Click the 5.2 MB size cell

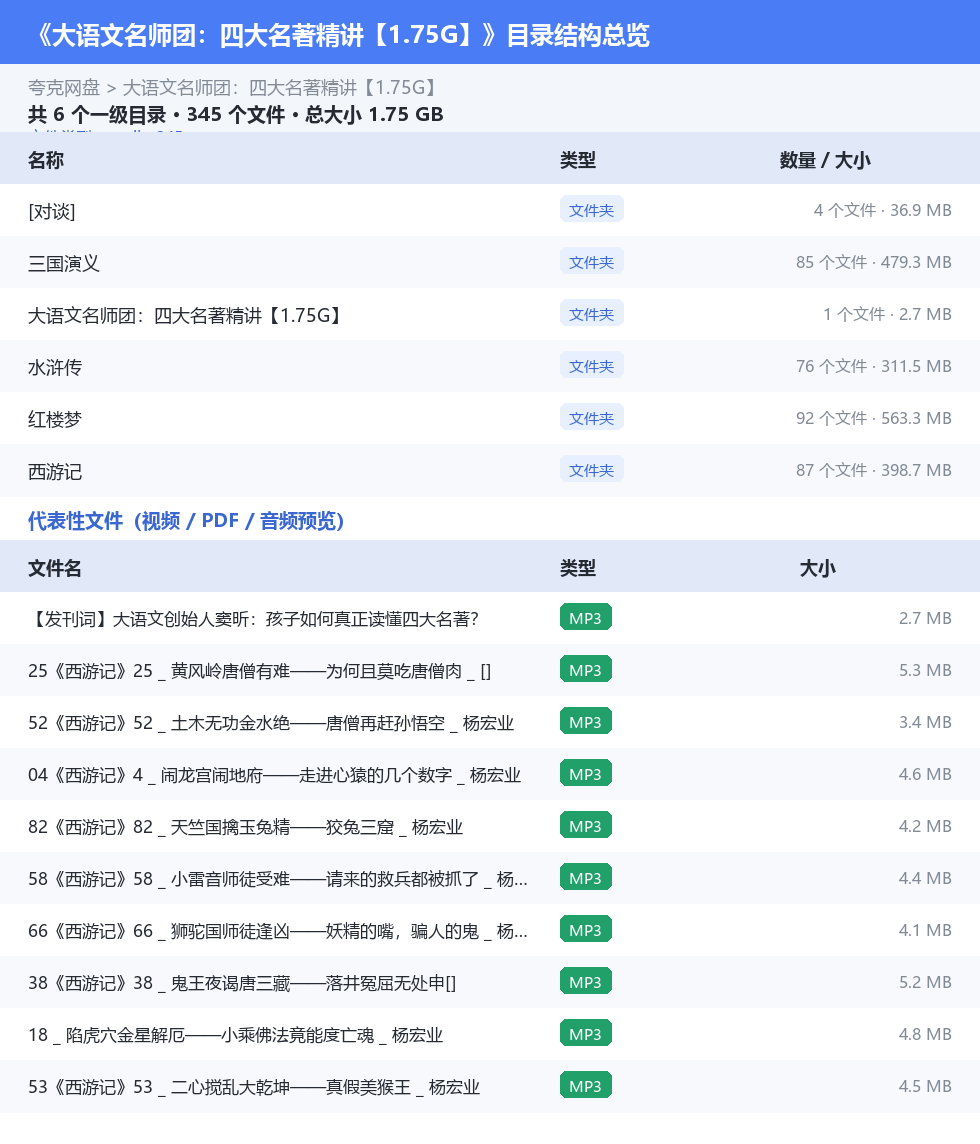click(x=925, y=982)
